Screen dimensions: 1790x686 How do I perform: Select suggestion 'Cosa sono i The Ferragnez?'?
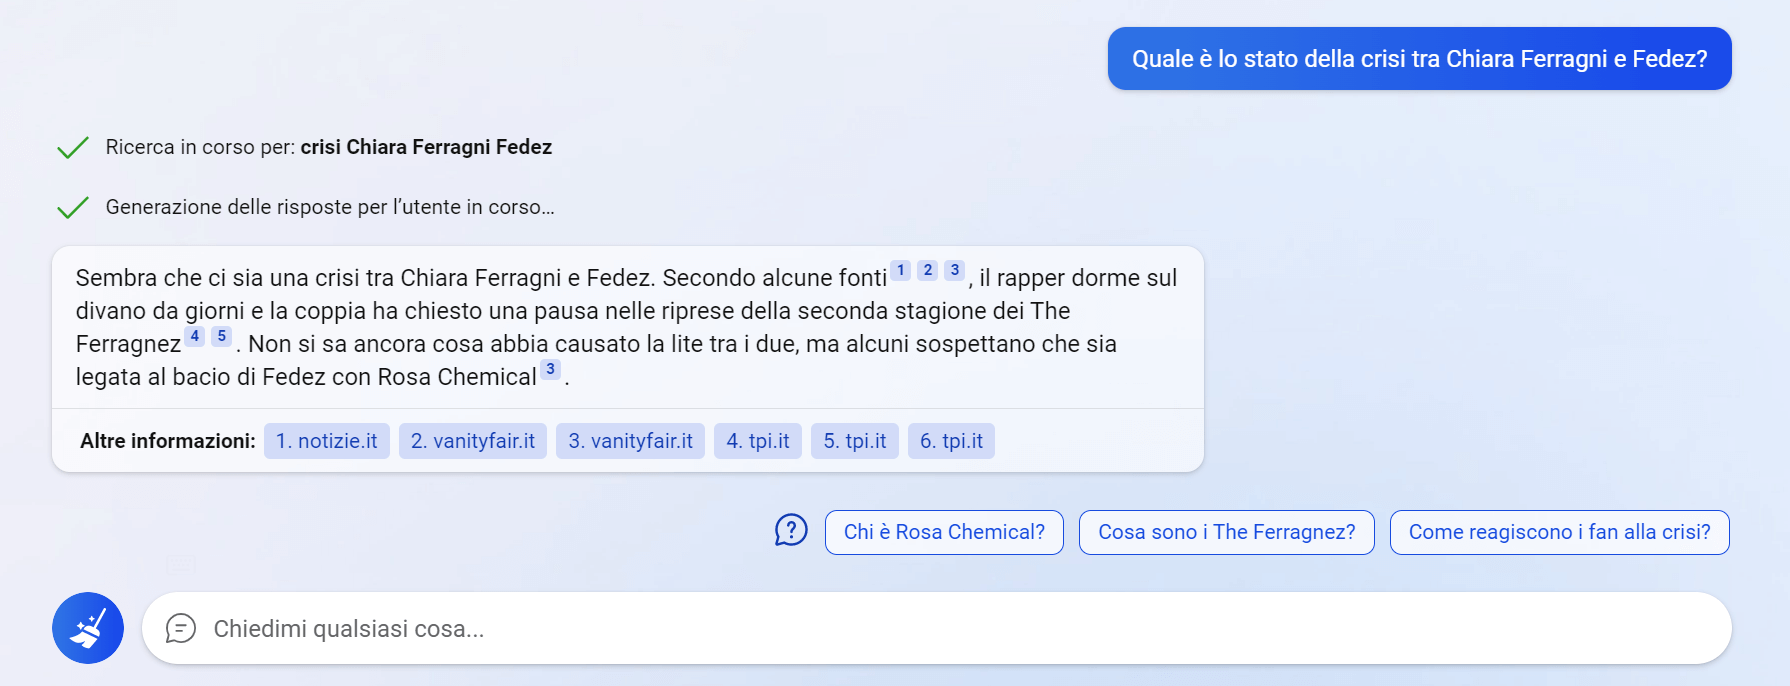[x=1226, y=532]
